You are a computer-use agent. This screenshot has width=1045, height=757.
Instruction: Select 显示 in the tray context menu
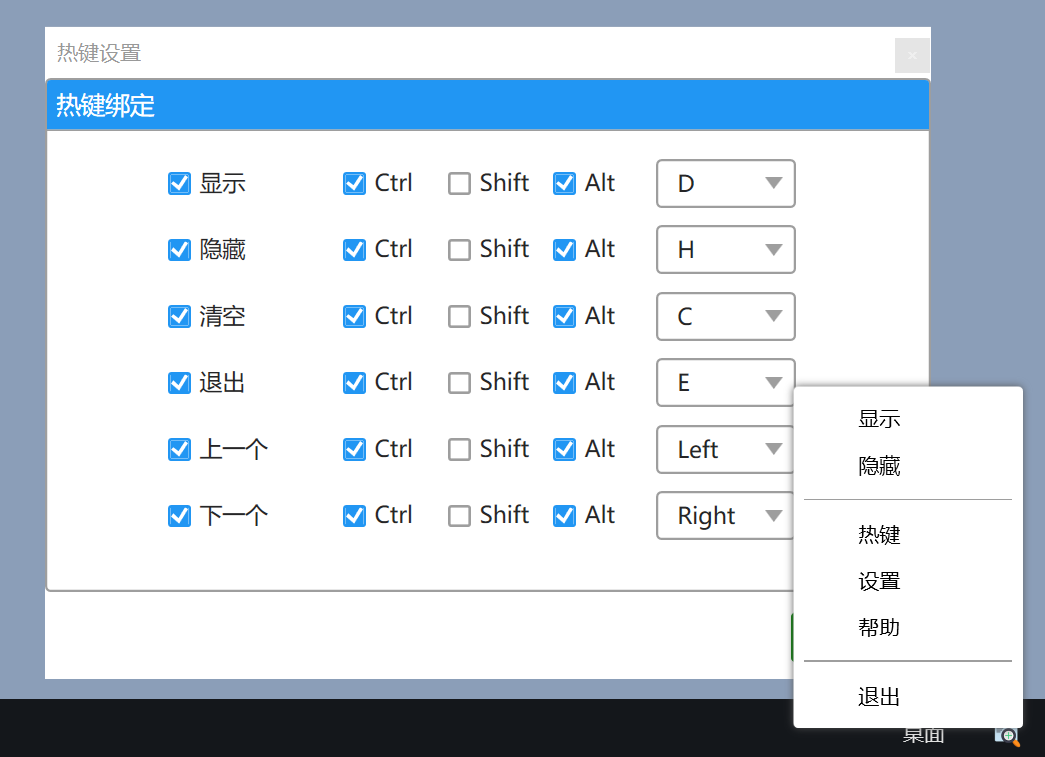pos(879,420)
